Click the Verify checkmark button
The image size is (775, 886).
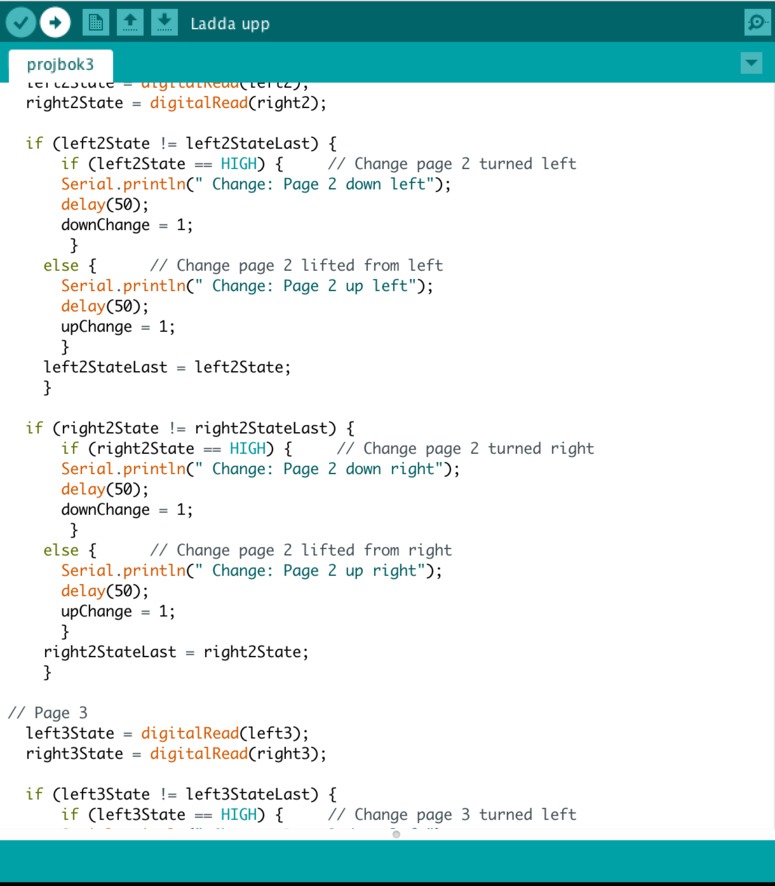tap(20, 21)
